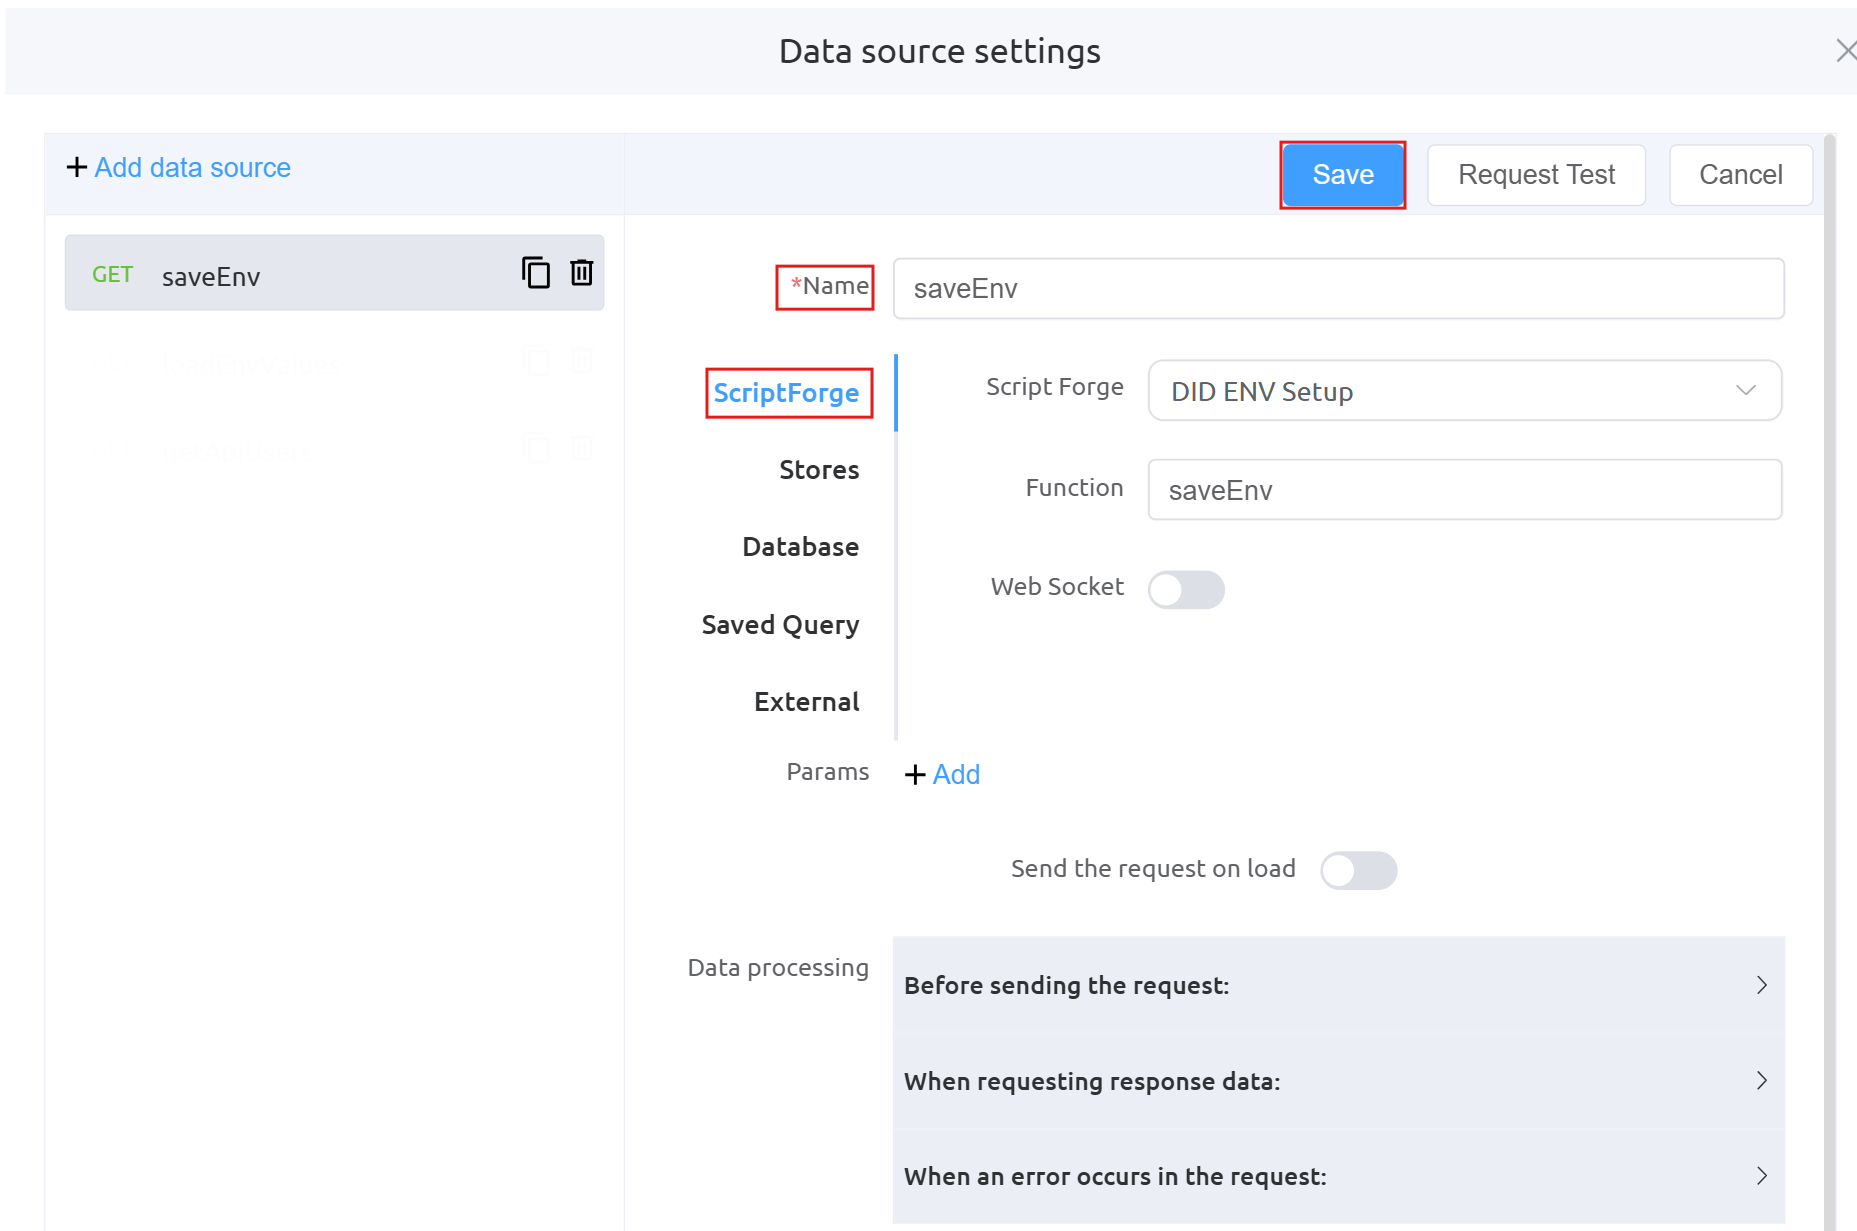Screen dimensions: 1857x1231
Task: Turn on Send the request on load
Action: [x=1357, y=870]
